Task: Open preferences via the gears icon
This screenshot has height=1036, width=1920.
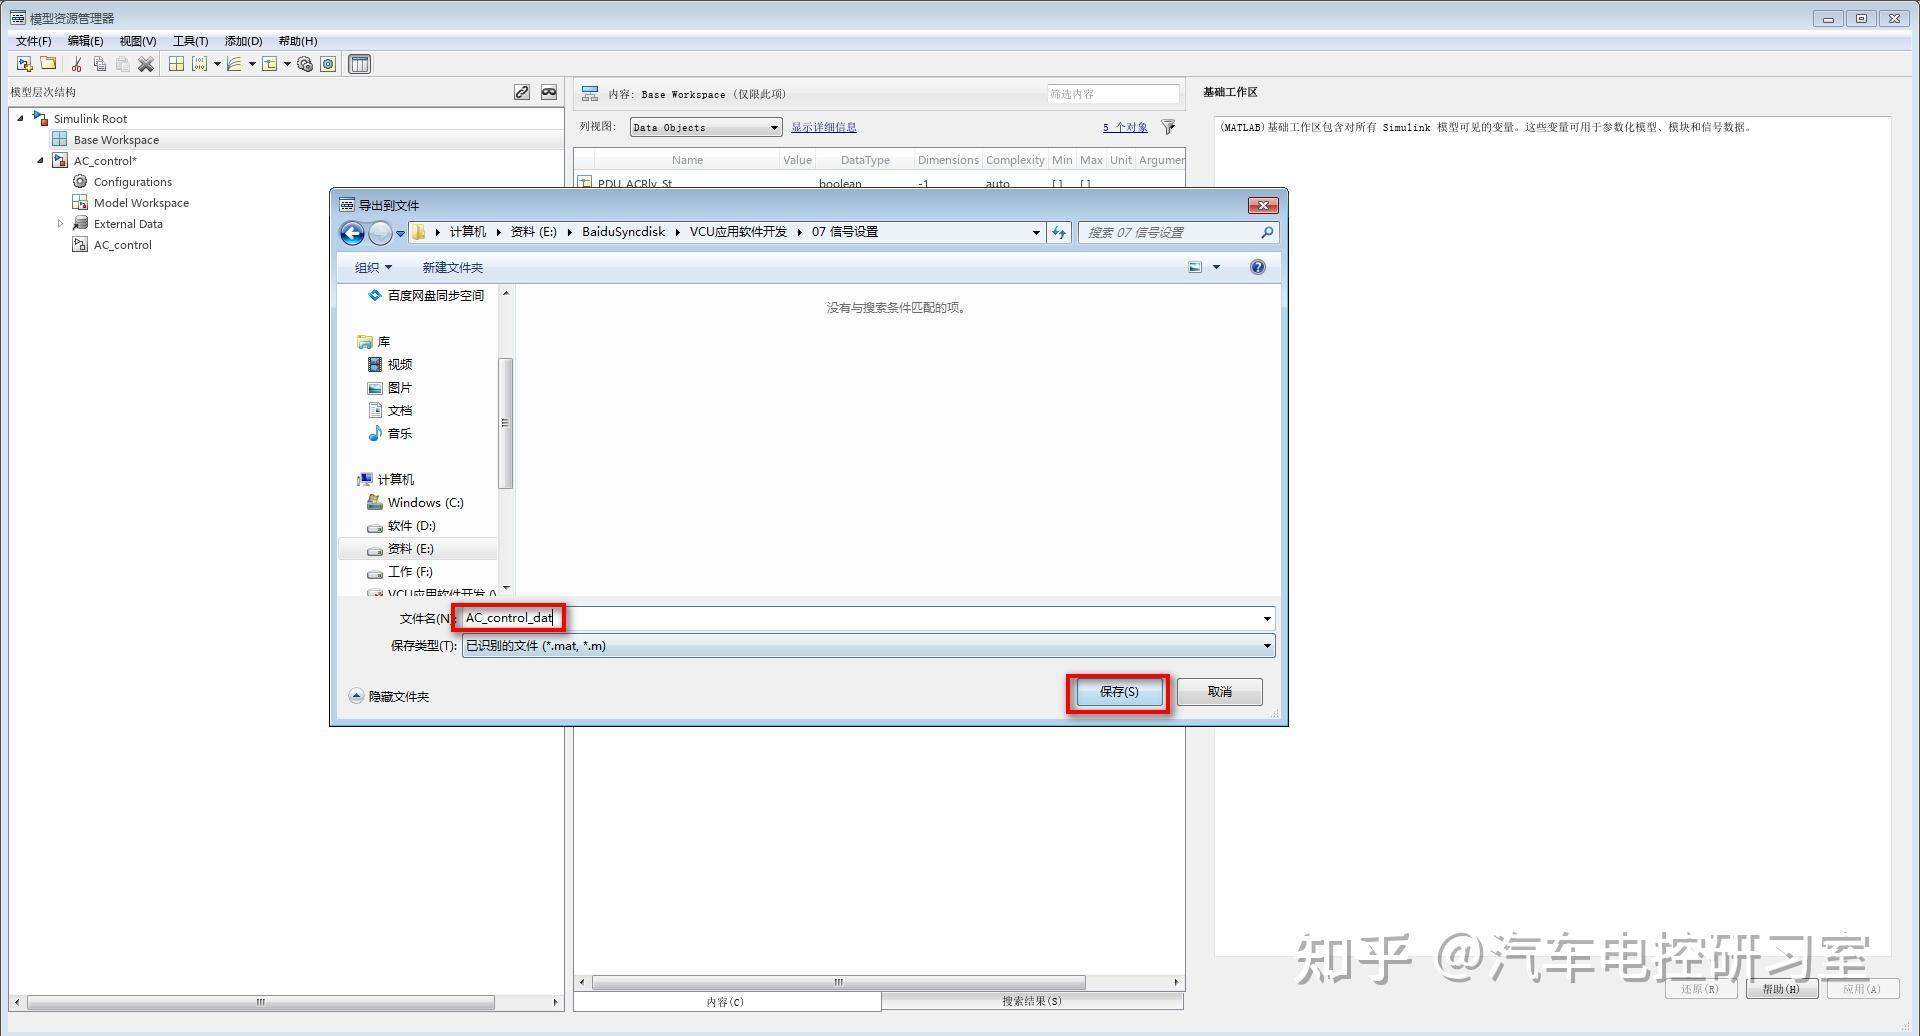Action: (304, 63)
